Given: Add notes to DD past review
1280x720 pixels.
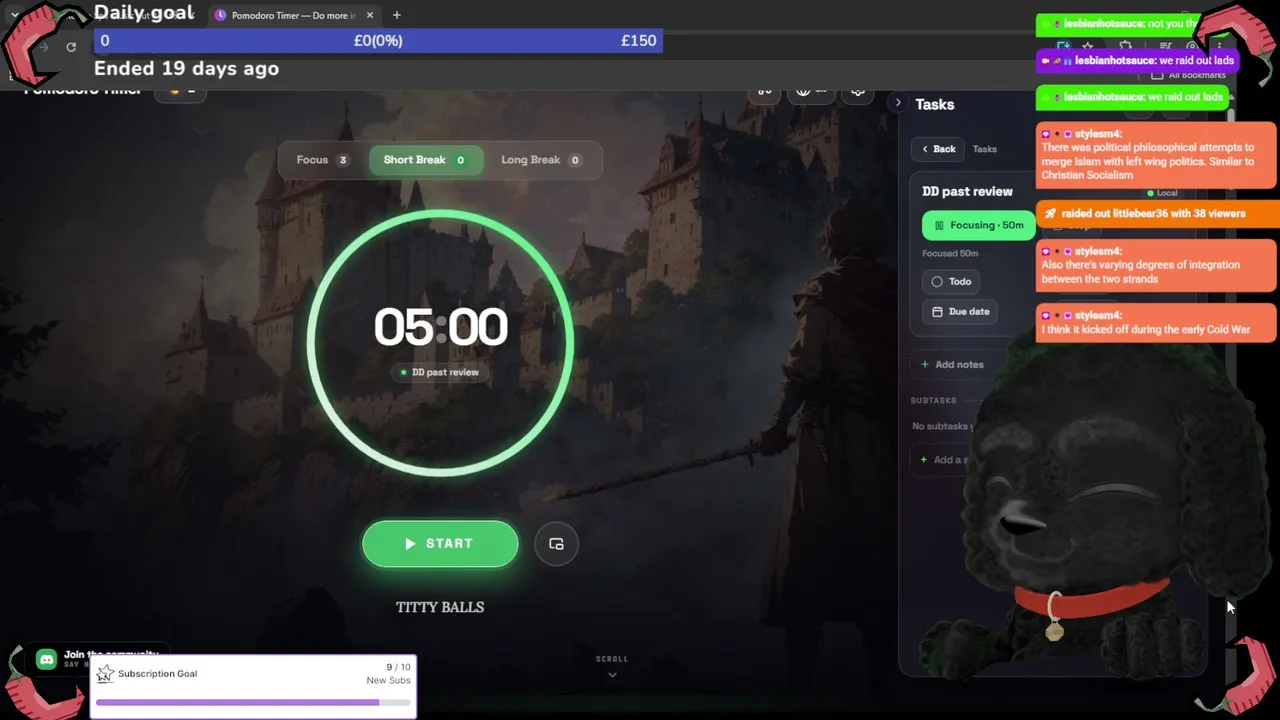Looking at the screenshot, I should (x=952, y=365).
